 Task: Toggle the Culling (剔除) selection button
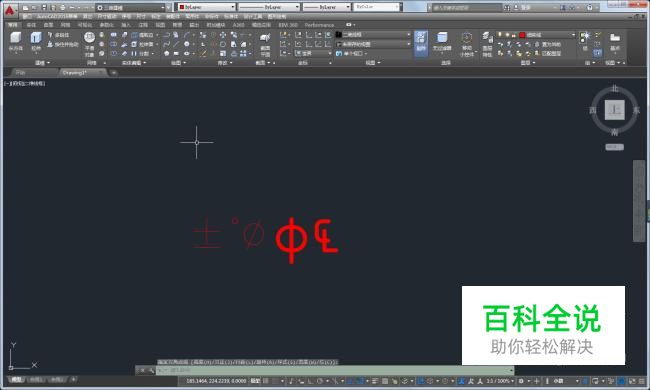pos(421,43)
